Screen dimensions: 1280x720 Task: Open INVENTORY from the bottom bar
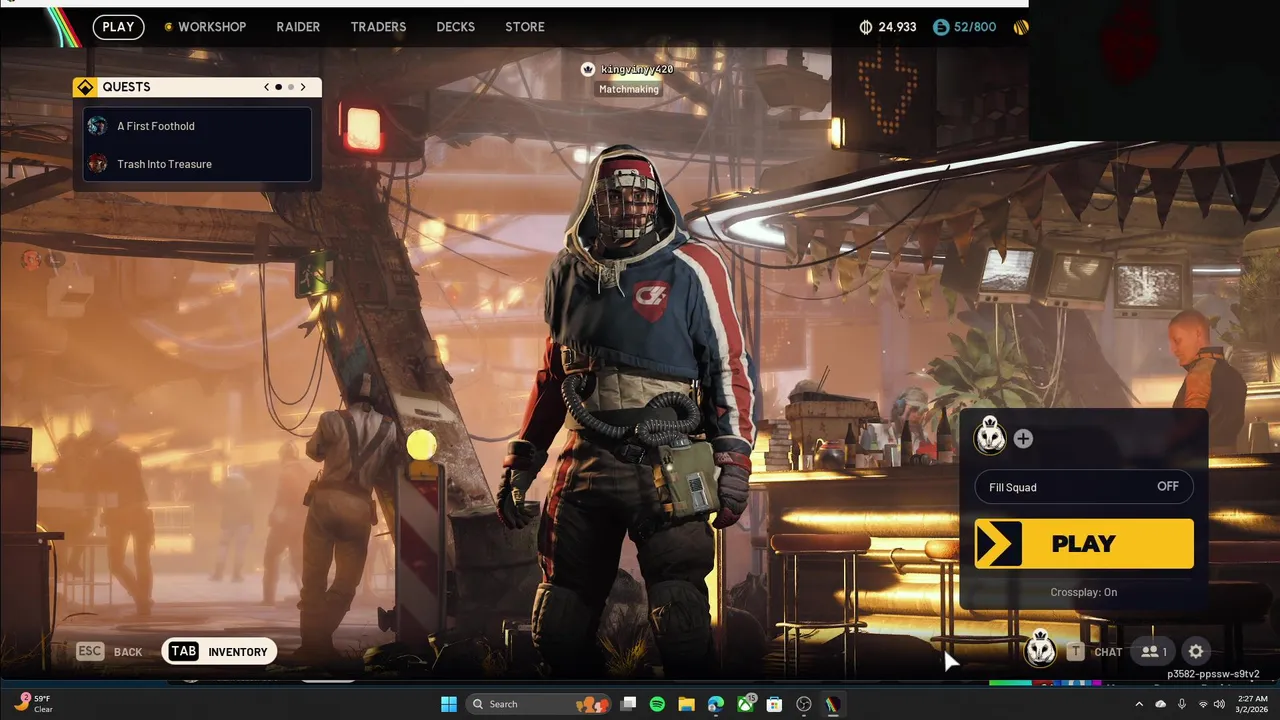(x=219, y=651)
